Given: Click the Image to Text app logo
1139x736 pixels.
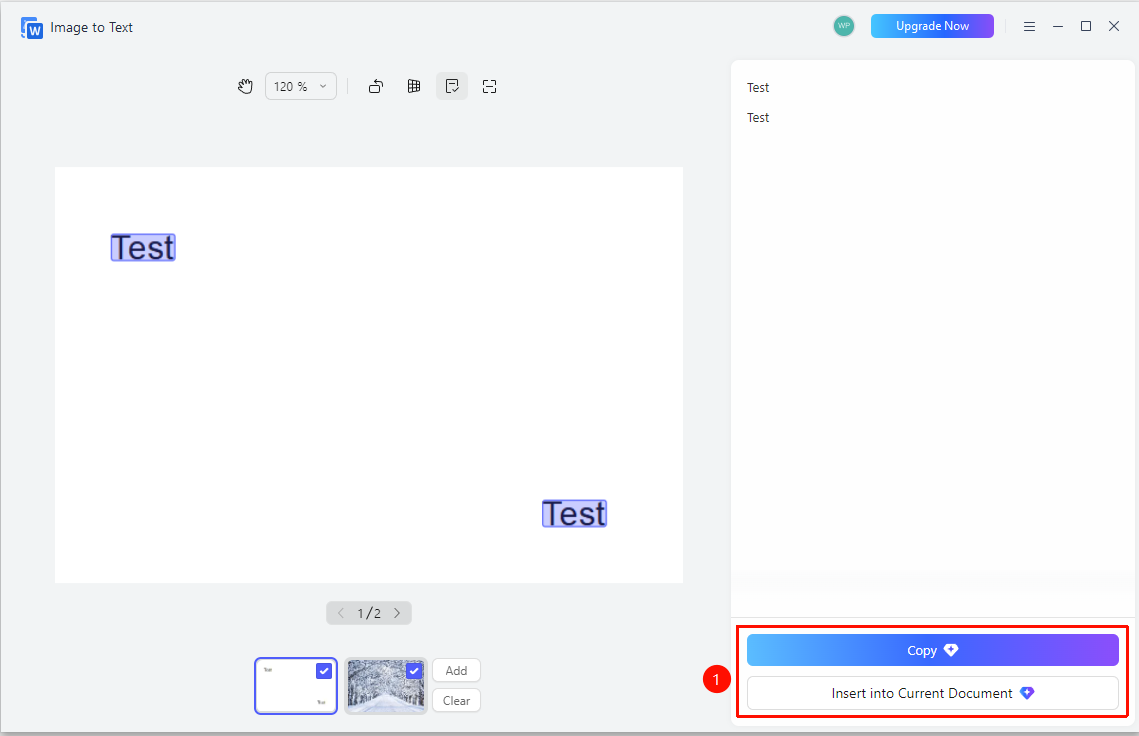Looking at the screenshot, I should tap(32, 28).
